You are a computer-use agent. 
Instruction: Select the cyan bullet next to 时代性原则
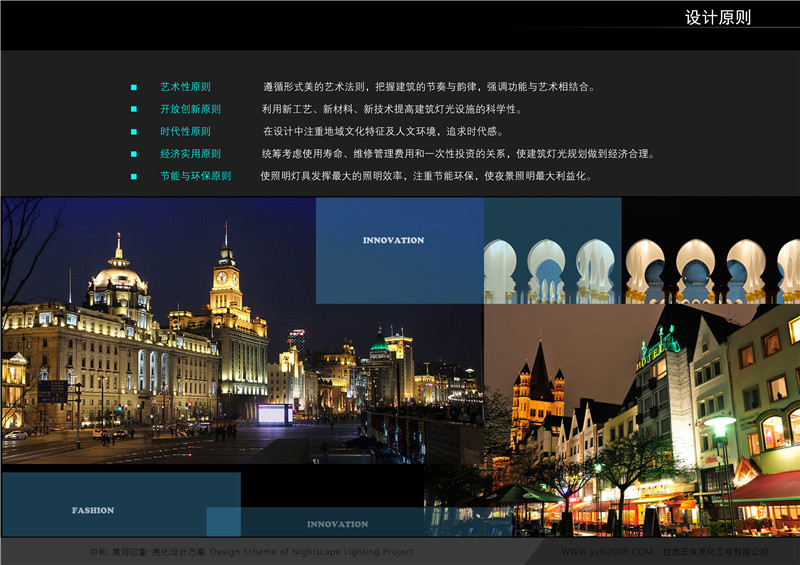click(x=133, y=132)
